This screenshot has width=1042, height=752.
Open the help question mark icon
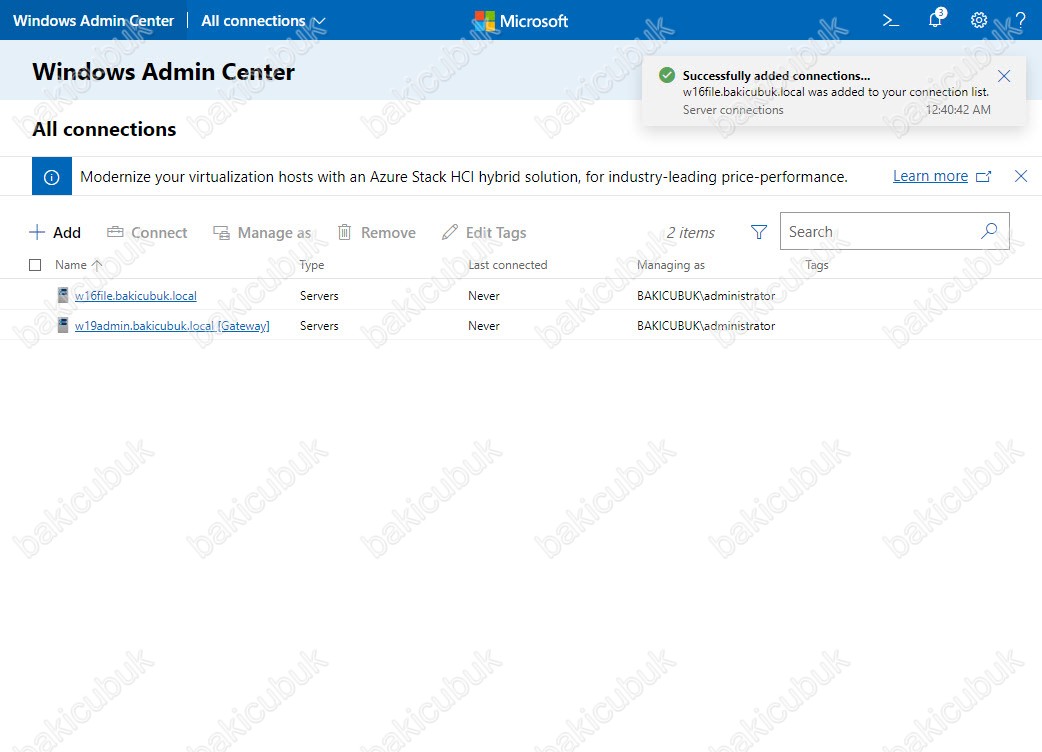click(1021, 21)
